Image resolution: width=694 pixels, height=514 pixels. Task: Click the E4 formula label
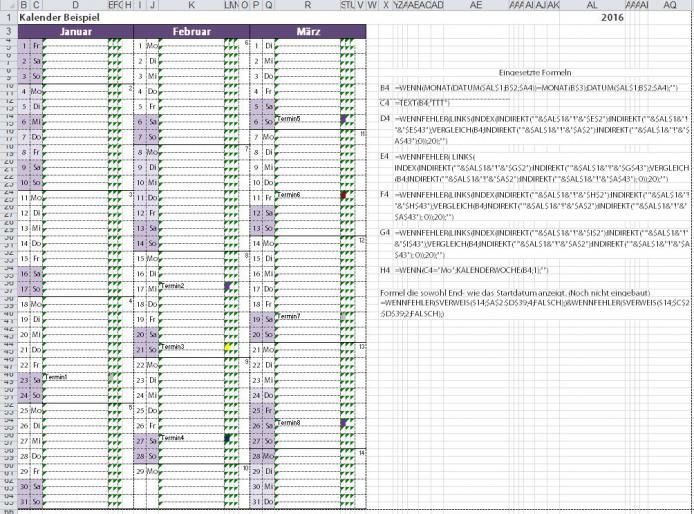click(x=385, y=156)
